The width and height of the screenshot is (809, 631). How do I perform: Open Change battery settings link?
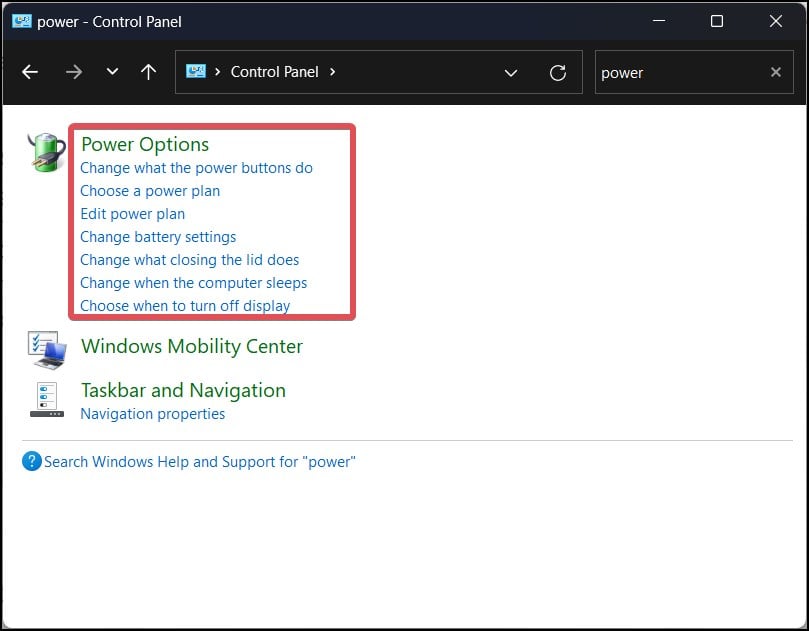pyautogui.click(x=158, y=237)
